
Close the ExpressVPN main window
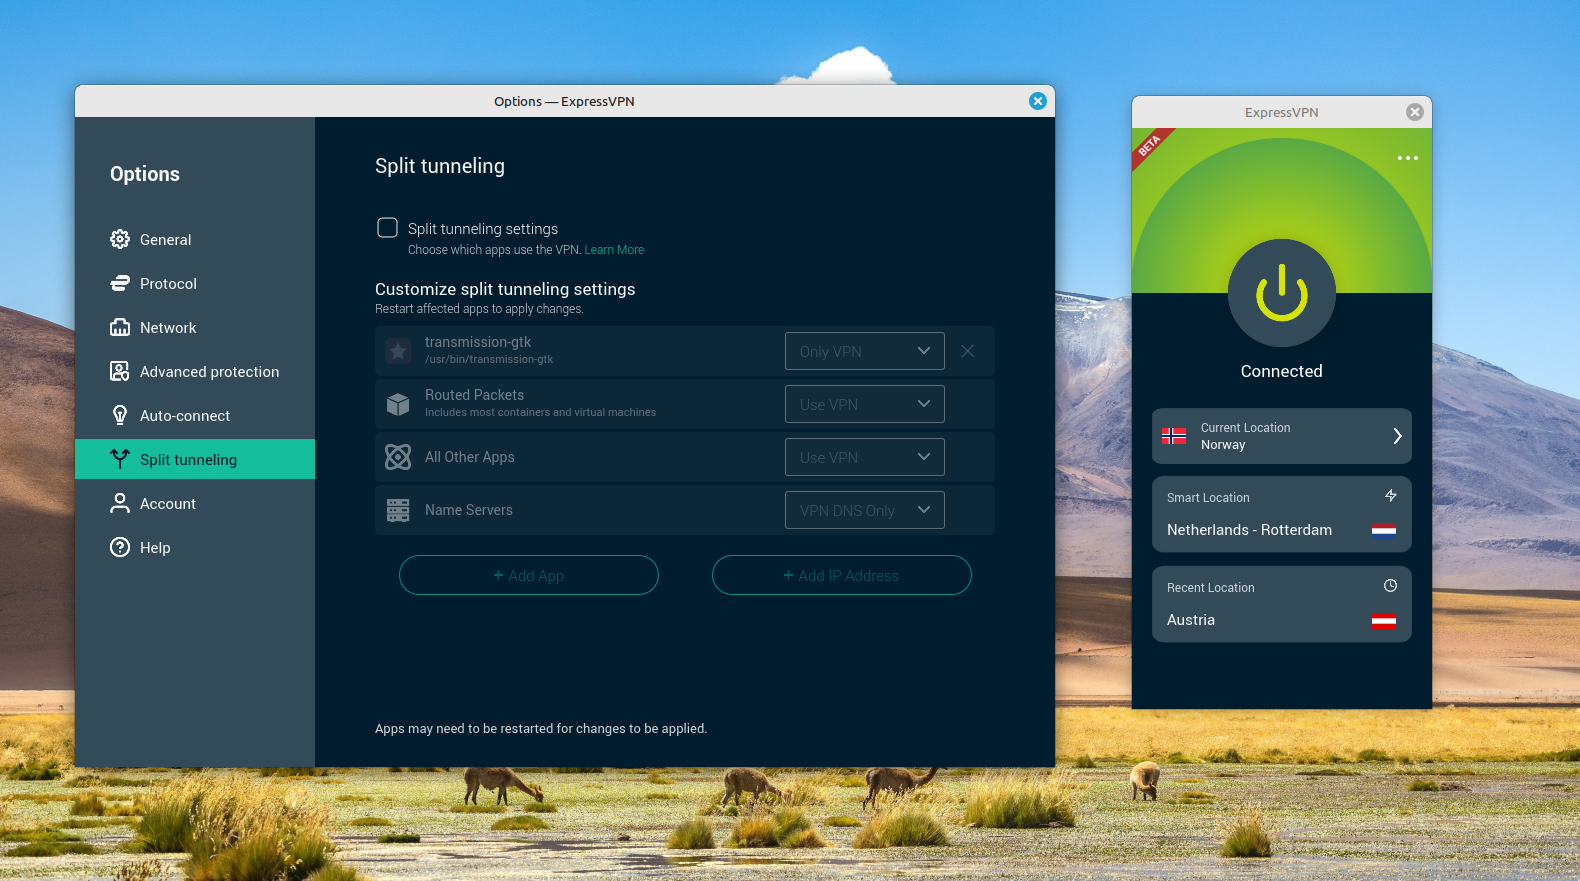1415,112
